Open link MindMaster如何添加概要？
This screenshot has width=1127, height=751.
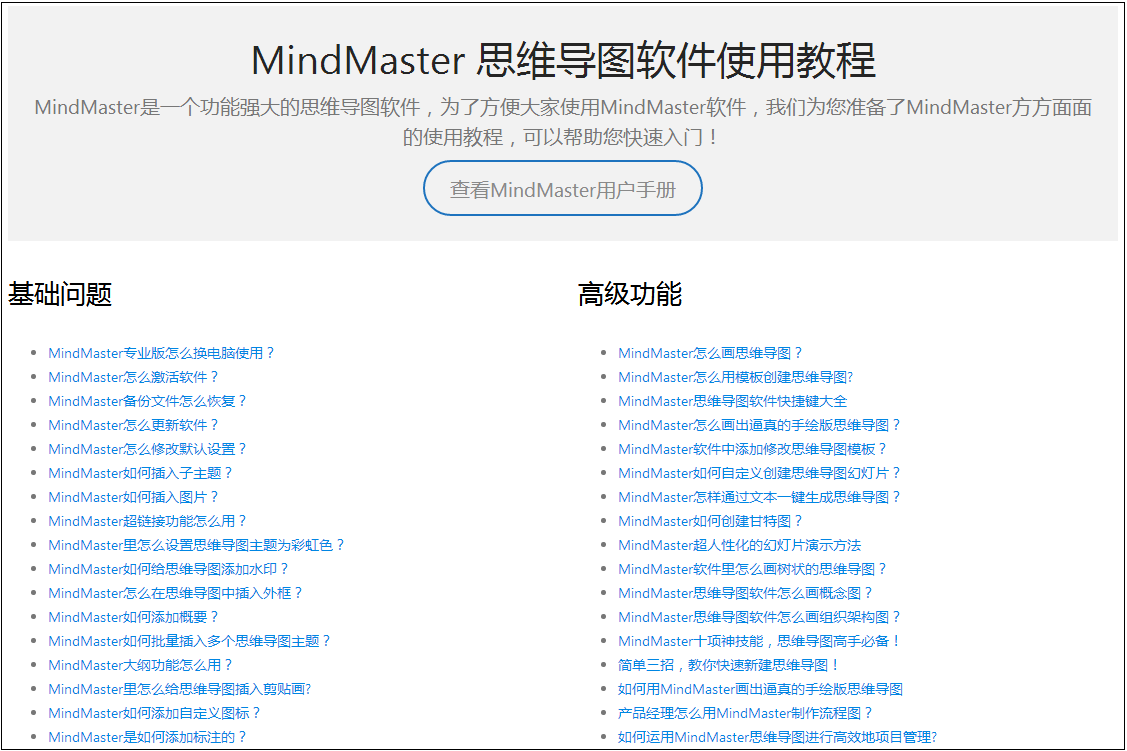tap(134, 617)
